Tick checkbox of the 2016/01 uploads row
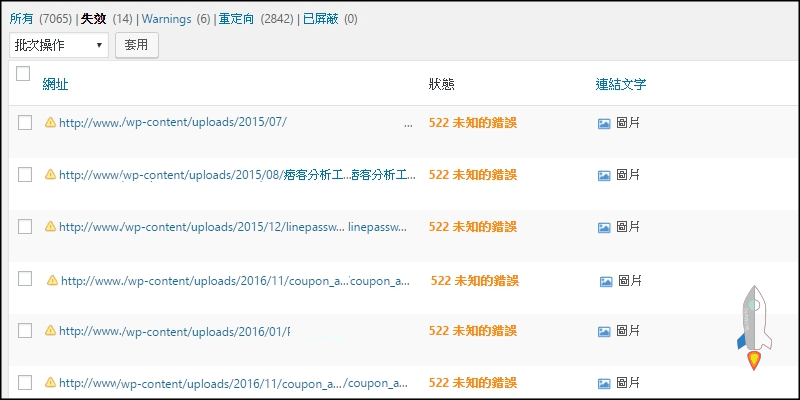Viewport: 800px width, 400px height. click(25, 330)
